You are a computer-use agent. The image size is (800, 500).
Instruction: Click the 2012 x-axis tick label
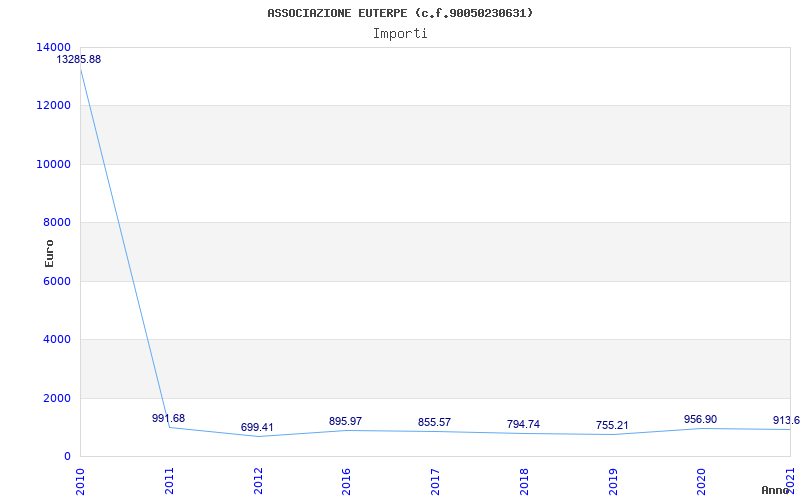[258, 481]
